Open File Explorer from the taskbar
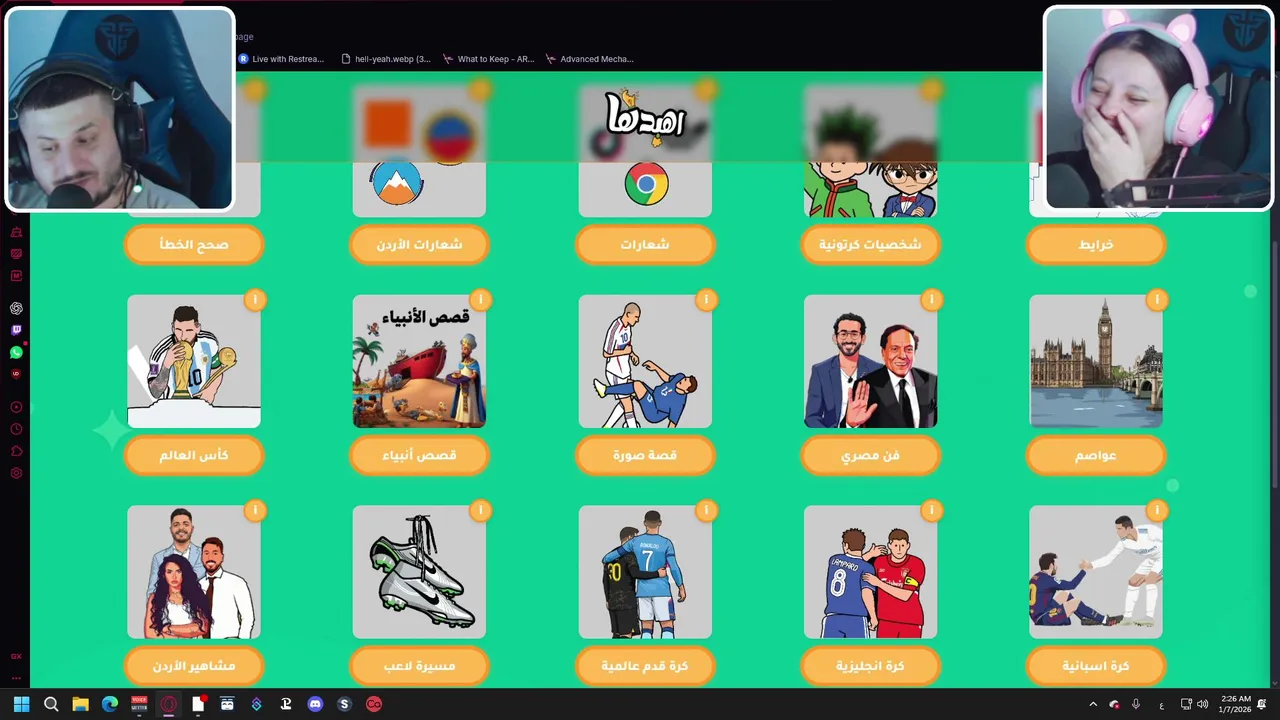This screenshot has width=1280, height=720. coord(80,704)
